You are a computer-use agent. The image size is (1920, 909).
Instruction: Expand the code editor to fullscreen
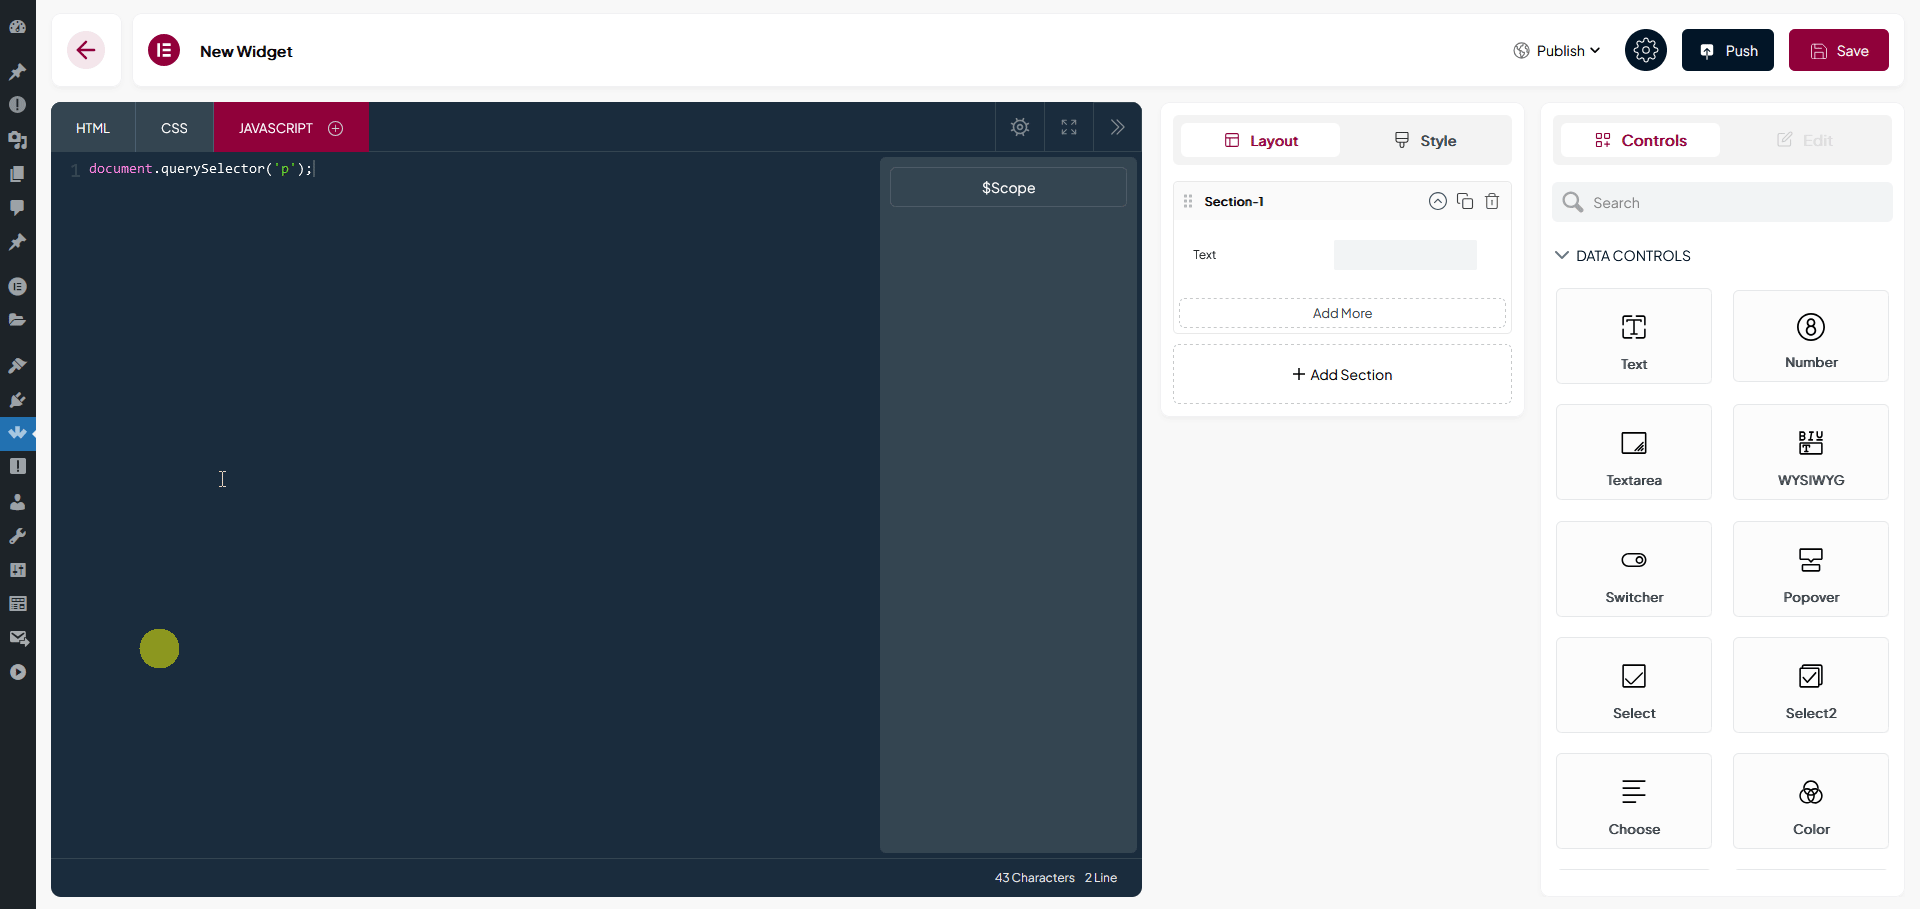coord(1068,127)
